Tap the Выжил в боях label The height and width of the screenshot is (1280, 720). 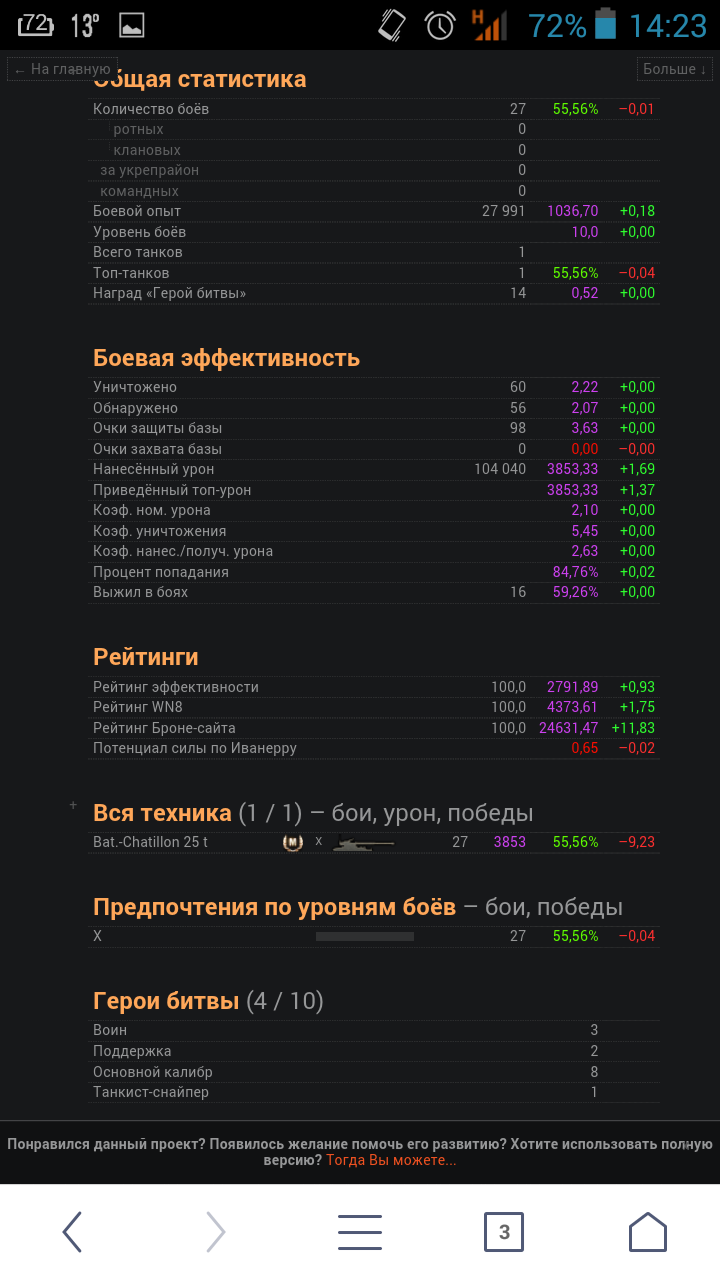click(x=140, y=592)
